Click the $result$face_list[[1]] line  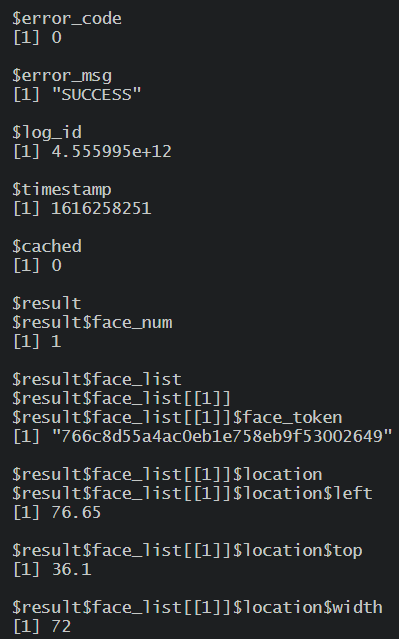pos(121,398)
